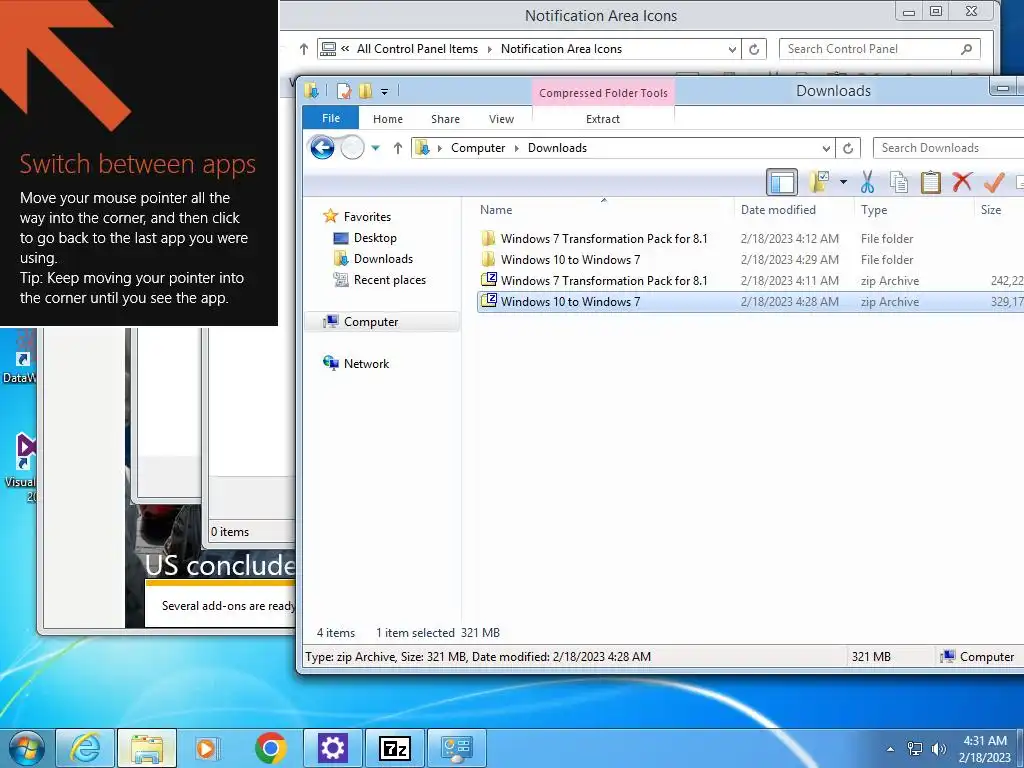The image size is (1024, 768).
Task: Open Windows Media Player from taskbar
Action: click(206, 748)
